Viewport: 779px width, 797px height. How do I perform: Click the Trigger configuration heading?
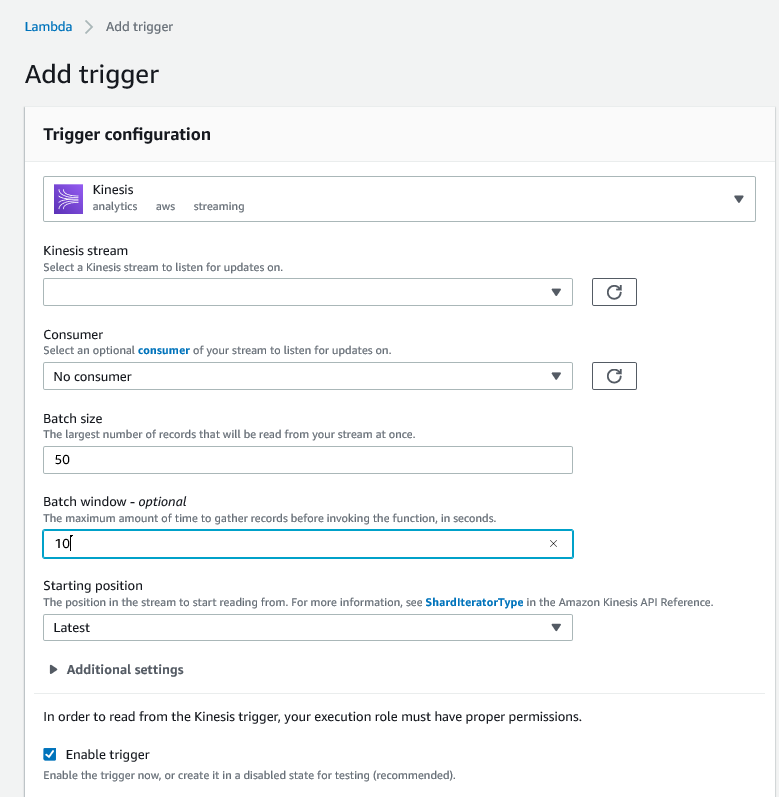pos(127,134)
